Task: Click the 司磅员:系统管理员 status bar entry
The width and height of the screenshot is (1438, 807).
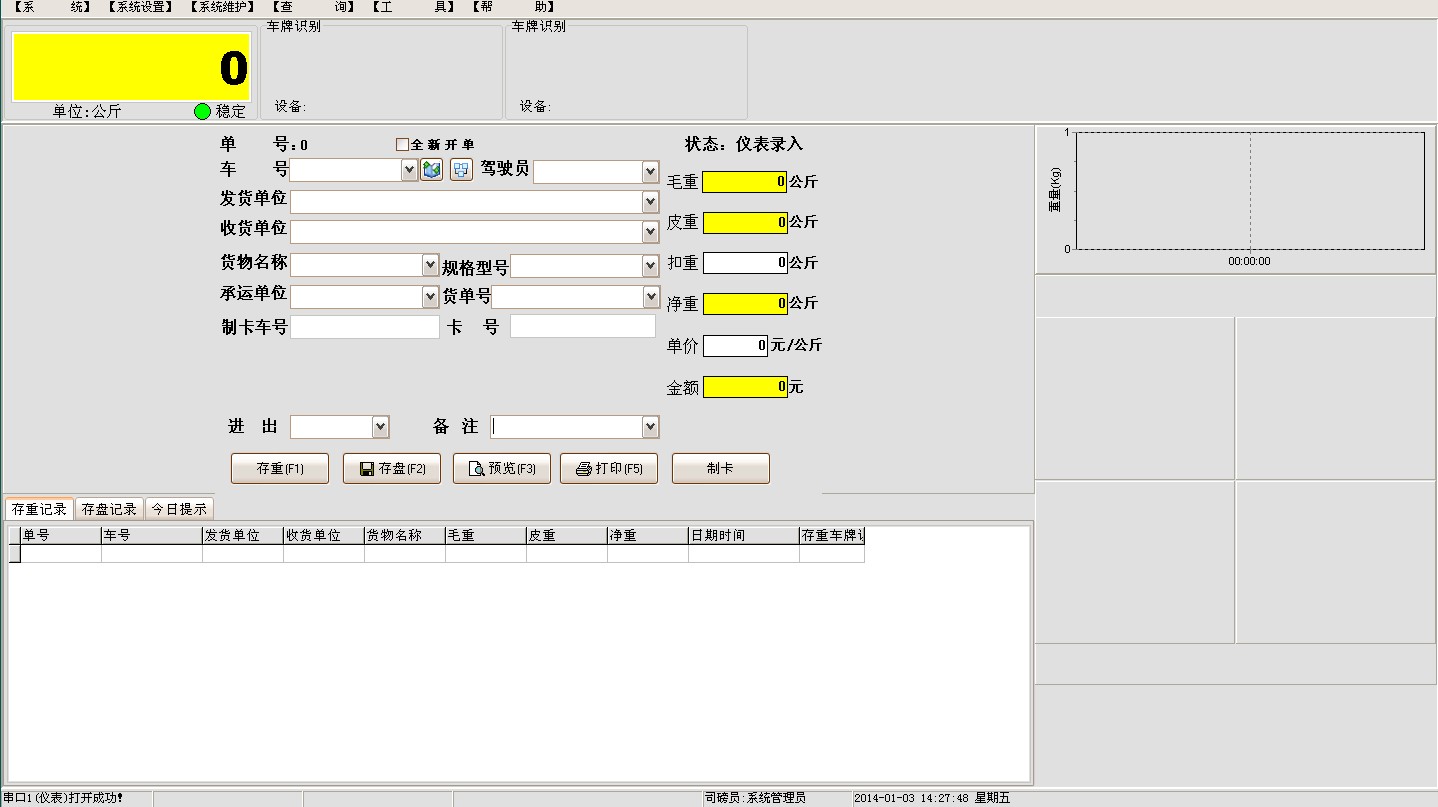Action: (776, 798)
